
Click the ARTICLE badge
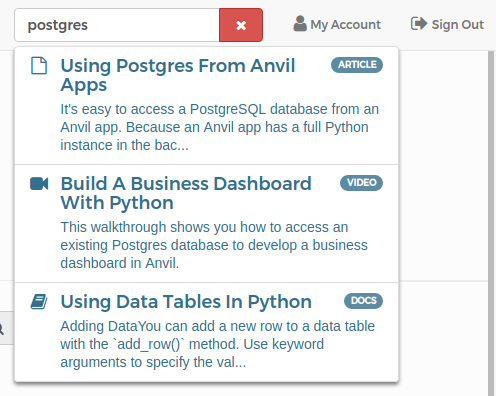357,65
